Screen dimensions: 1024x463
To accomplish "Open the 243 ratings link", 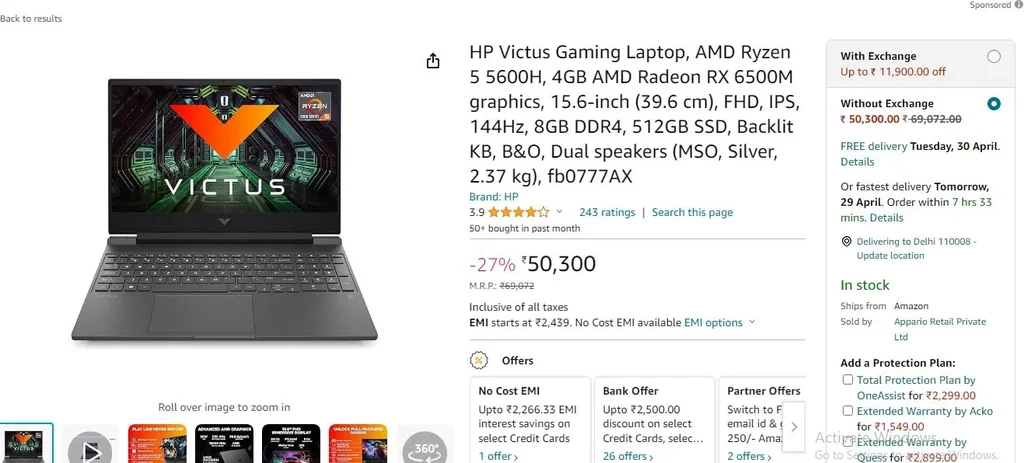I will tap(607, 212).
